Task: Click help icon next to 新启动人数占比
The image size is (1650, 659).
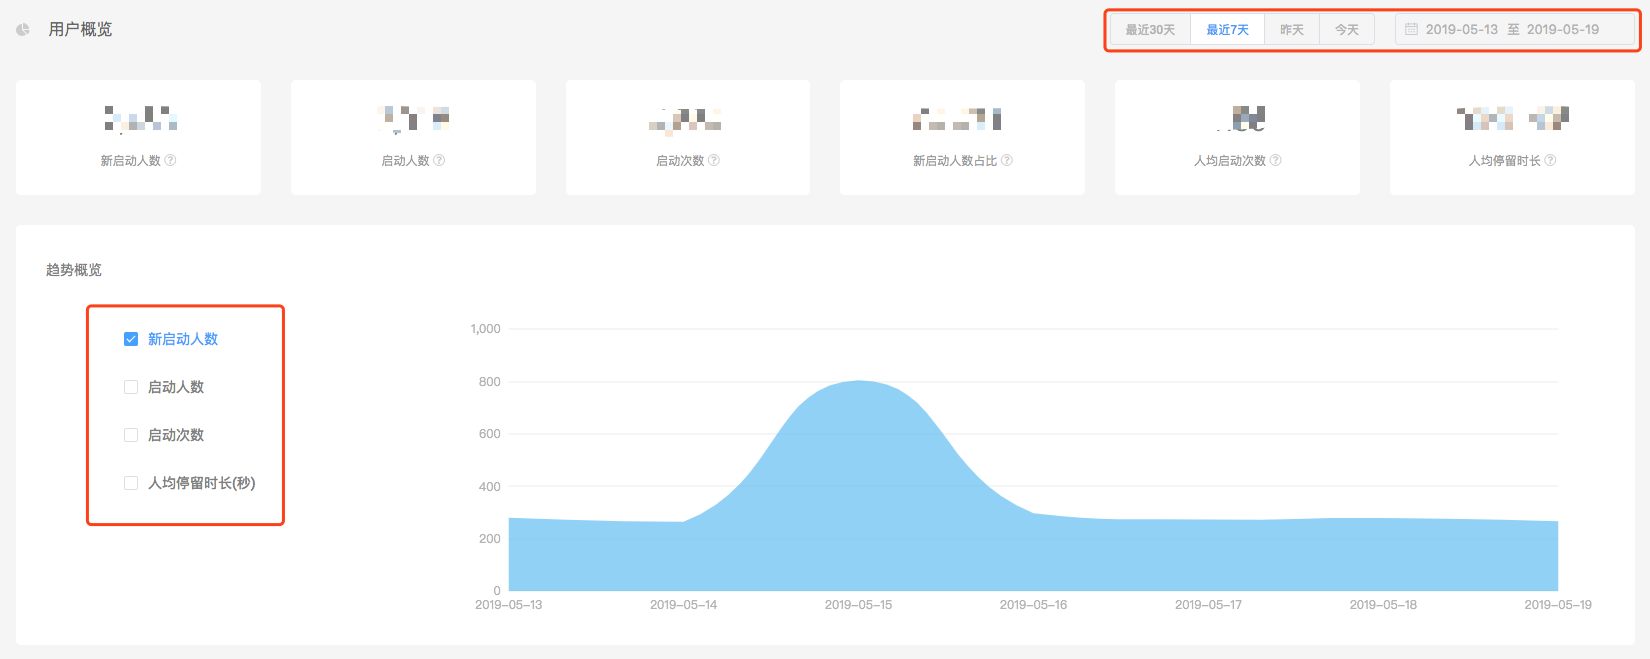Action: pos(1007,160)
